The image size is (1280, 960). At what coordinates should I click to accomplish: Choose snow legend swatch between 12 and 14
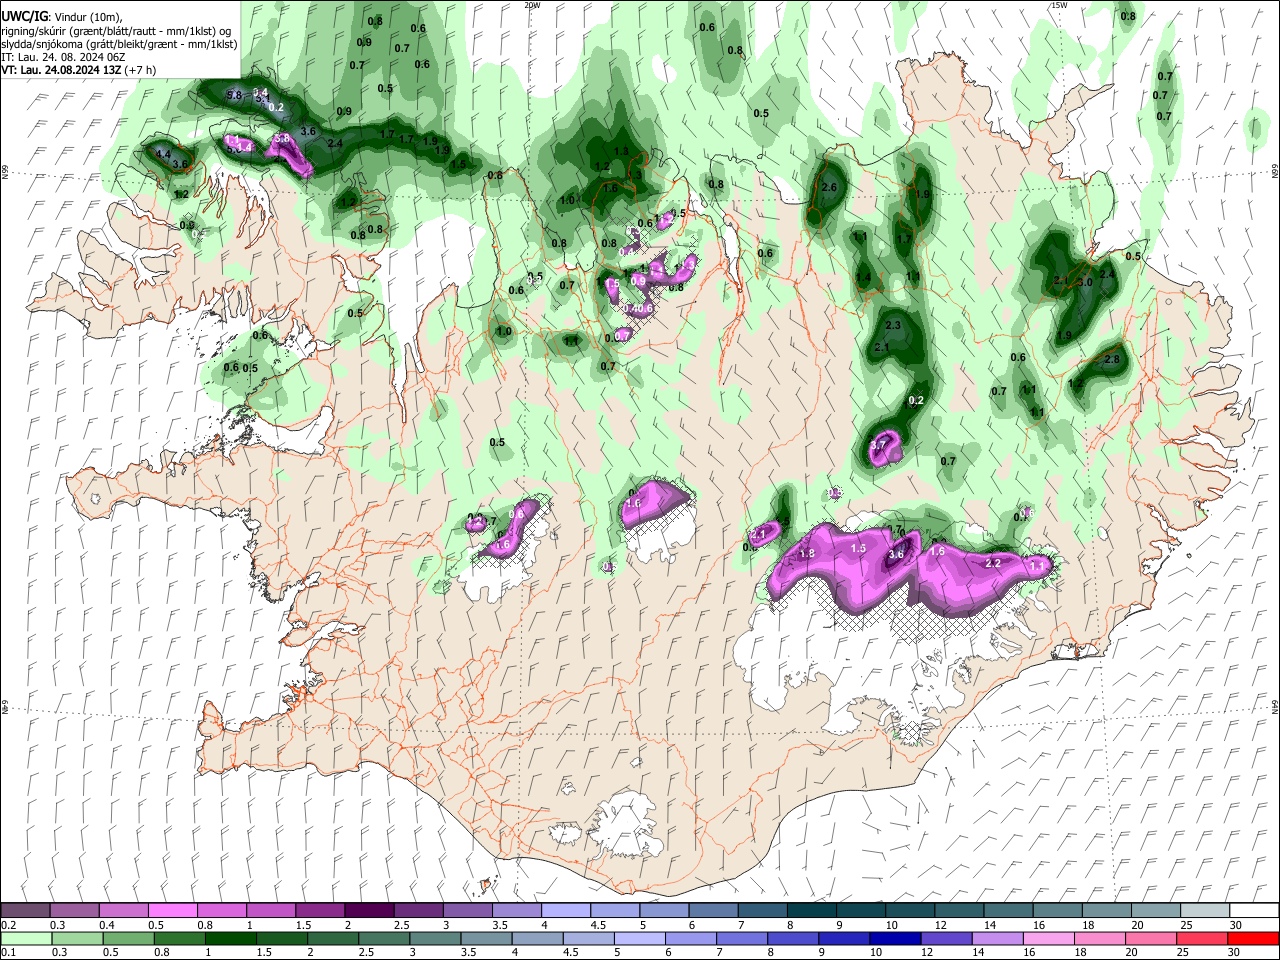coord(959,910)
